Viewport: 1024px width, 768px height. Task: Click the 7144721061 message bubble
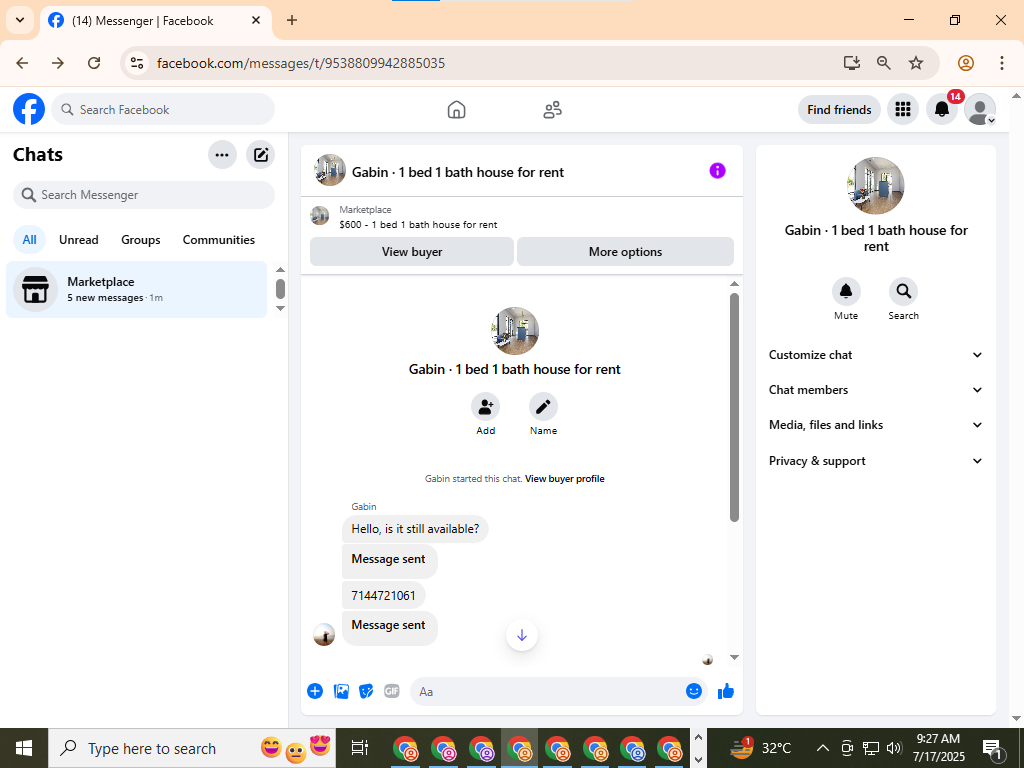383,596
